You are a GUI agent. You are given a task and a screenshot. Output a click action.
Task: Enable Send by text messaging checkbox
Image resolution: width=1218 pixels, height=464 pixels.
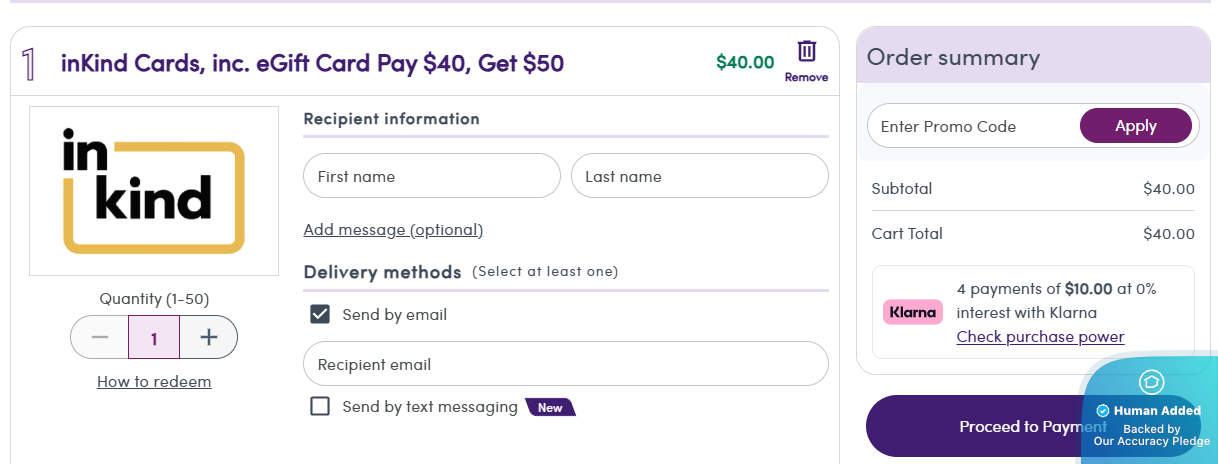tap(320, 407)
